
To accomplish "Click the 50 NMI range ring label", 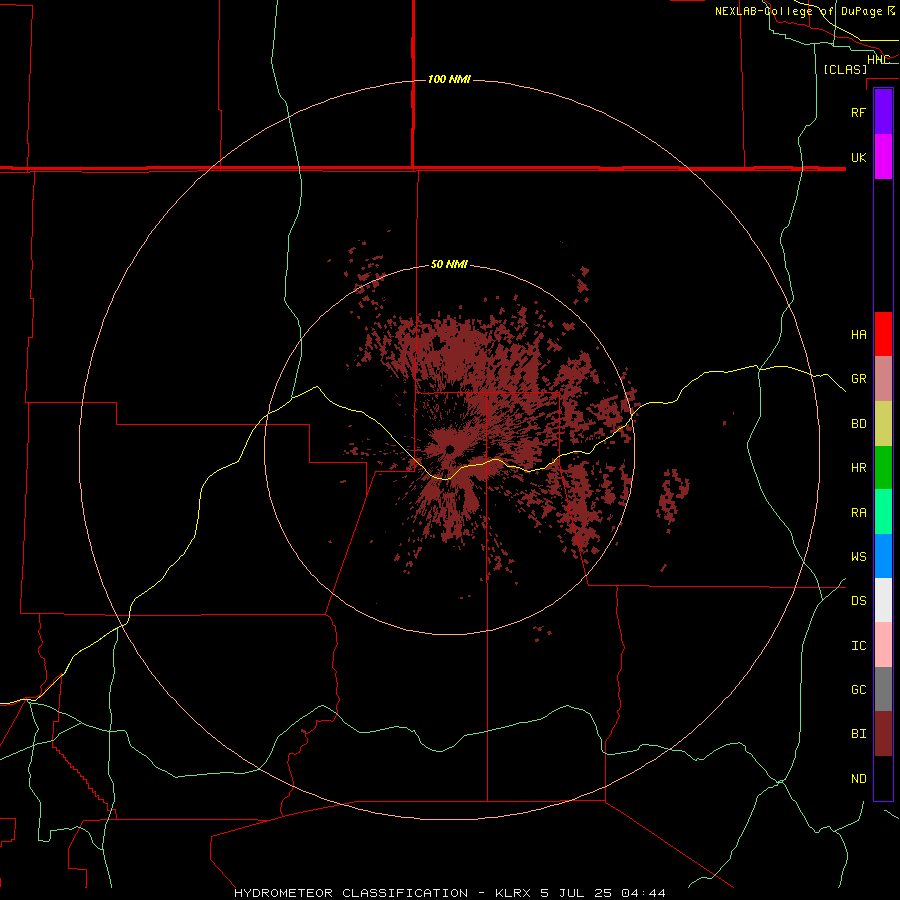I will tap(449, 265).
